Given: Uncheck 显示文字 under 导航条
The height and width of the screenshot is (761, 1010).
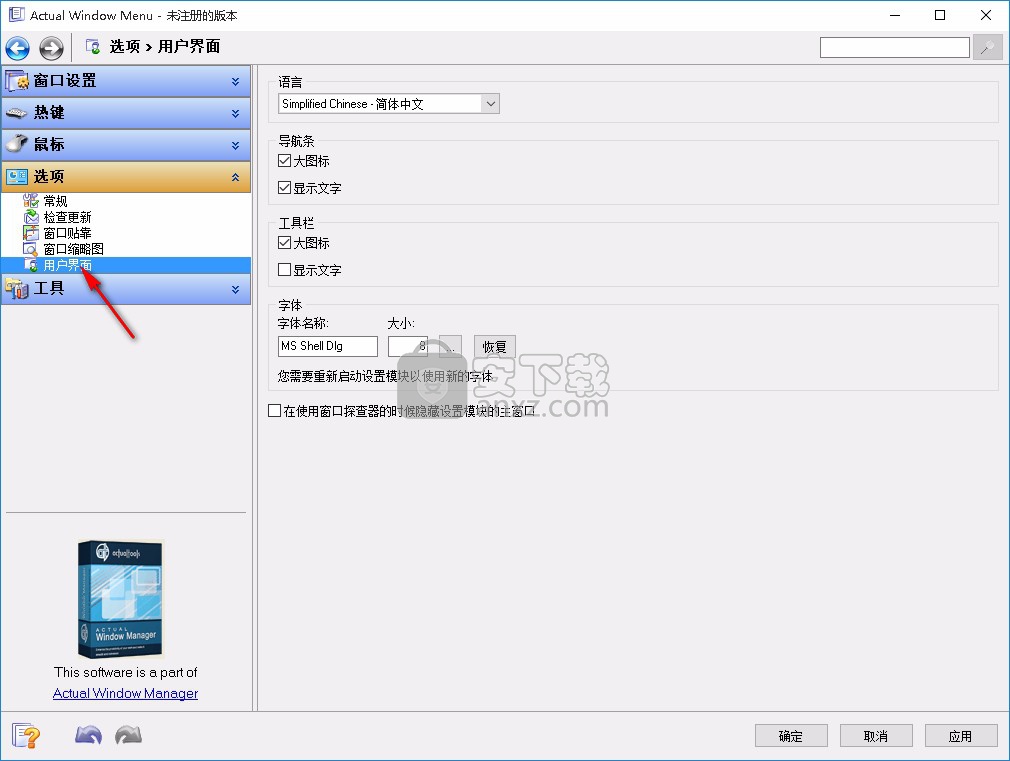Looking at the screenshot, I should 284,188.
